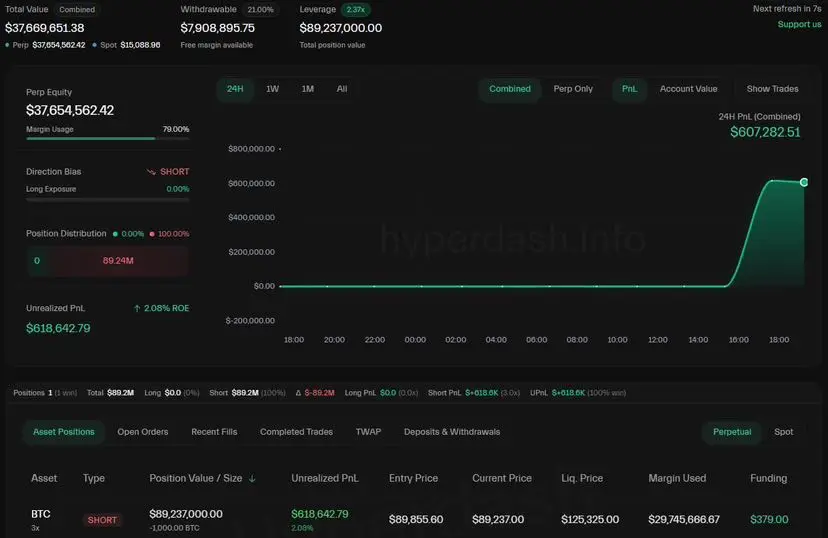
Task: Click the green dot beside Perp value
Action: click(7, 45)
